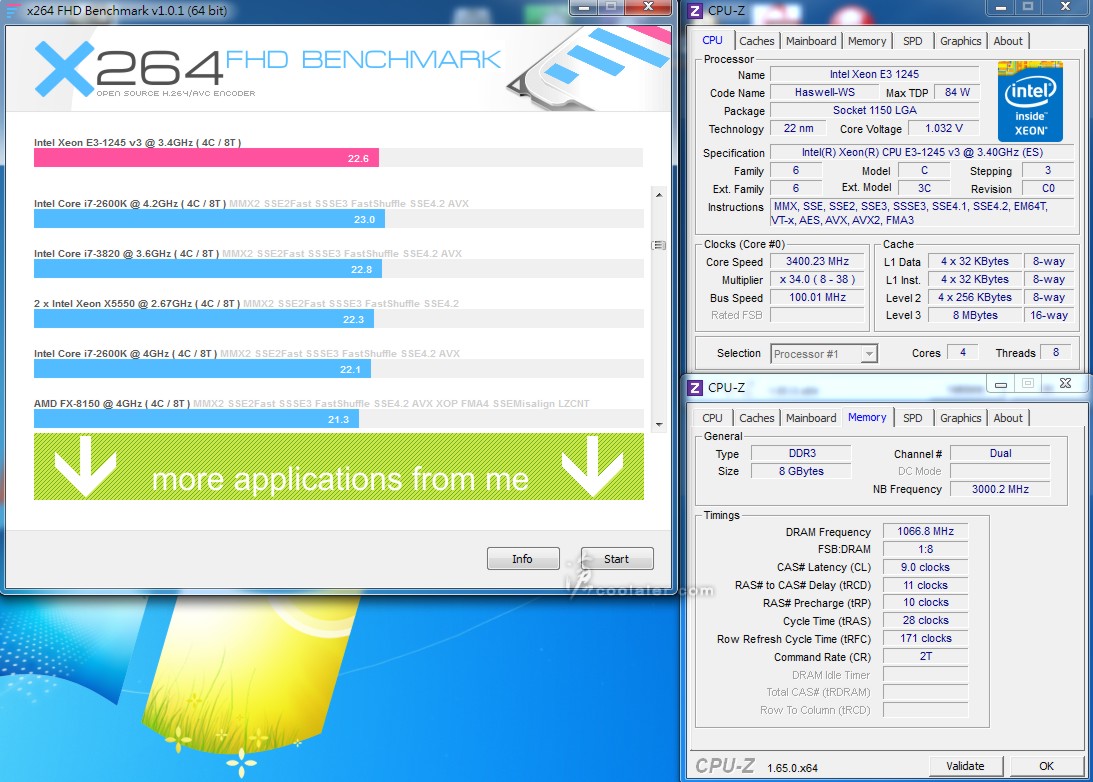This screenshot has width=1093, height=782.
Task: Click the Threads value 8
Action: pos(1056,353)
